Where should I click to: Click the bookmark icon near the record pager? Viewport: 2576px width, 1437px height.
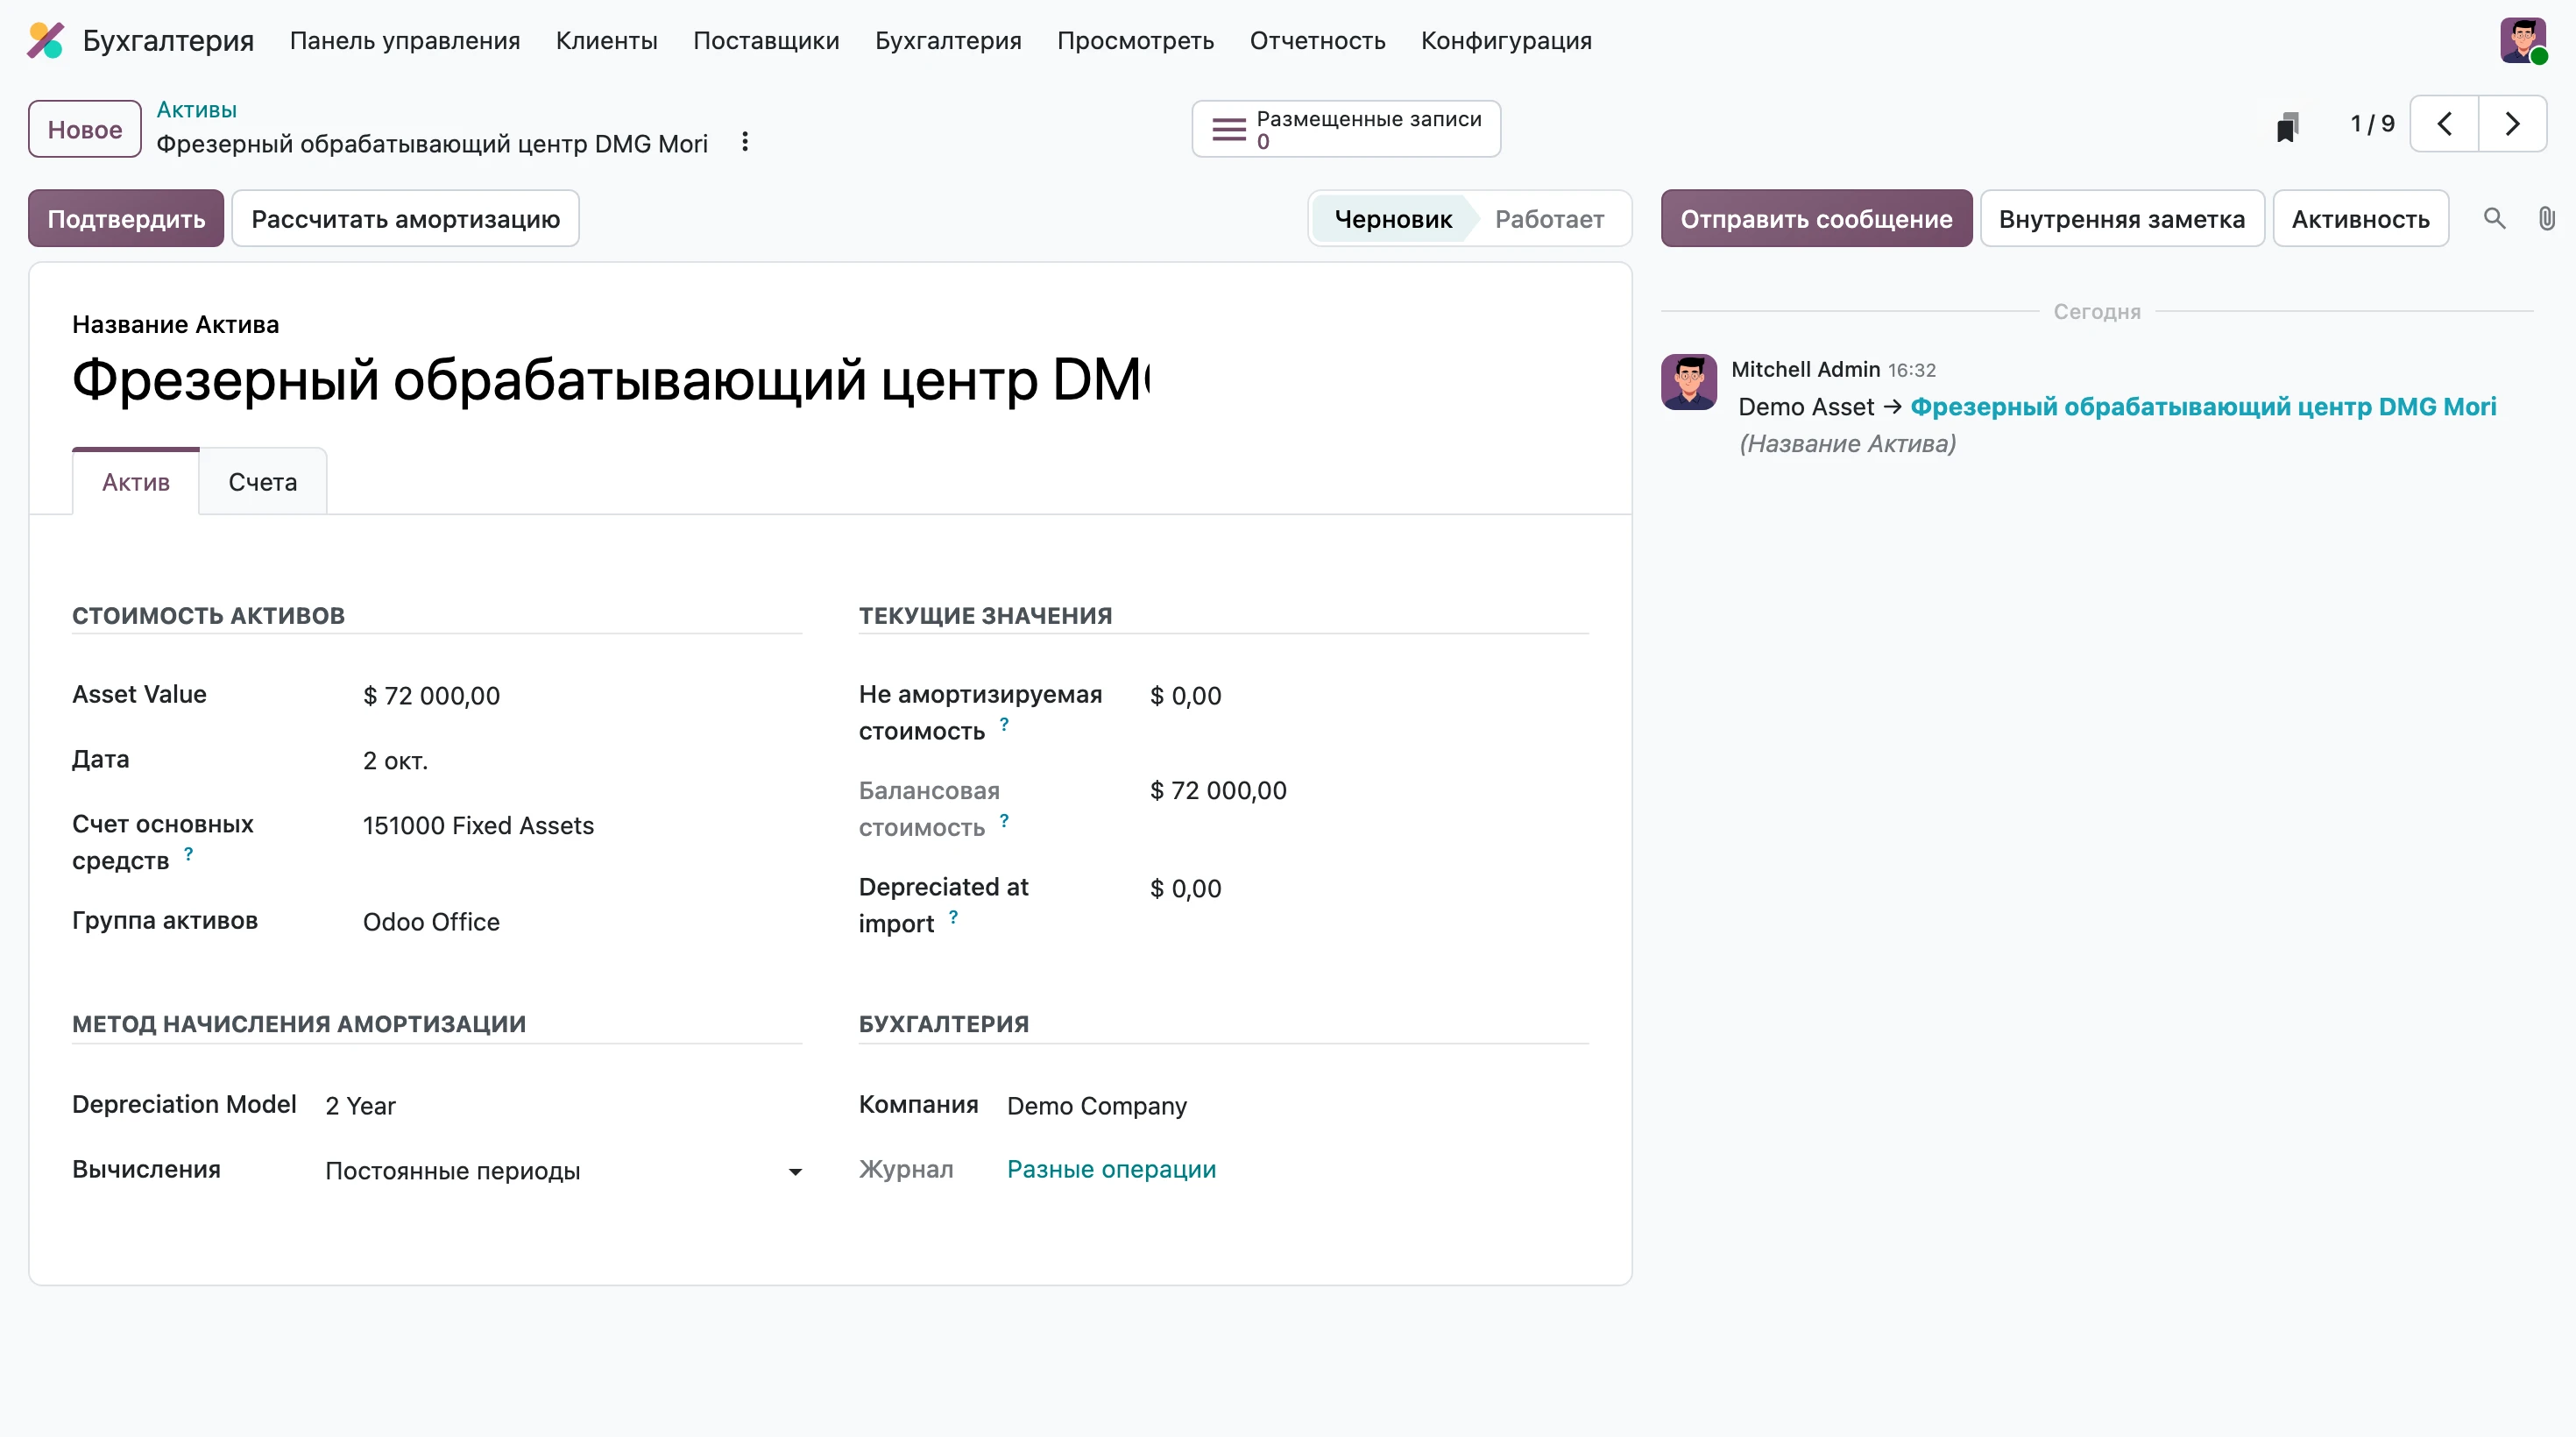click(x=2287, y=126)
